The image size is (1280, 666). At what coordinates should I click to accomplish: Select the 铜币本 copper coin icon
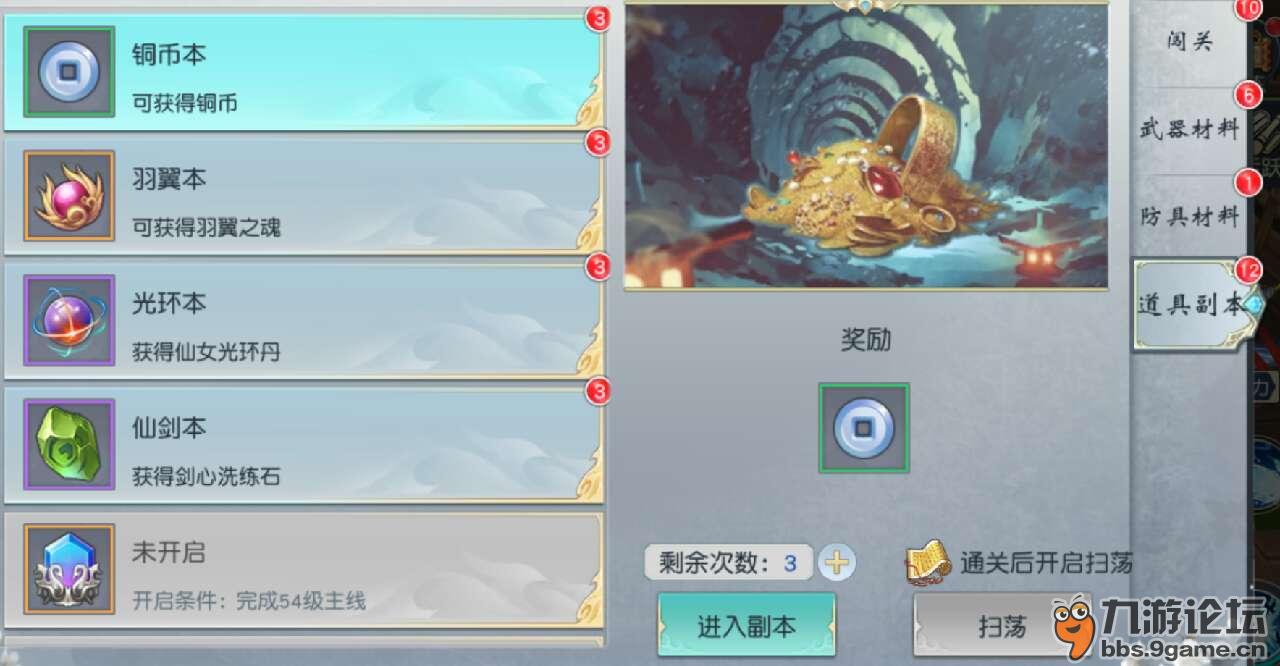tap(69, 72)
